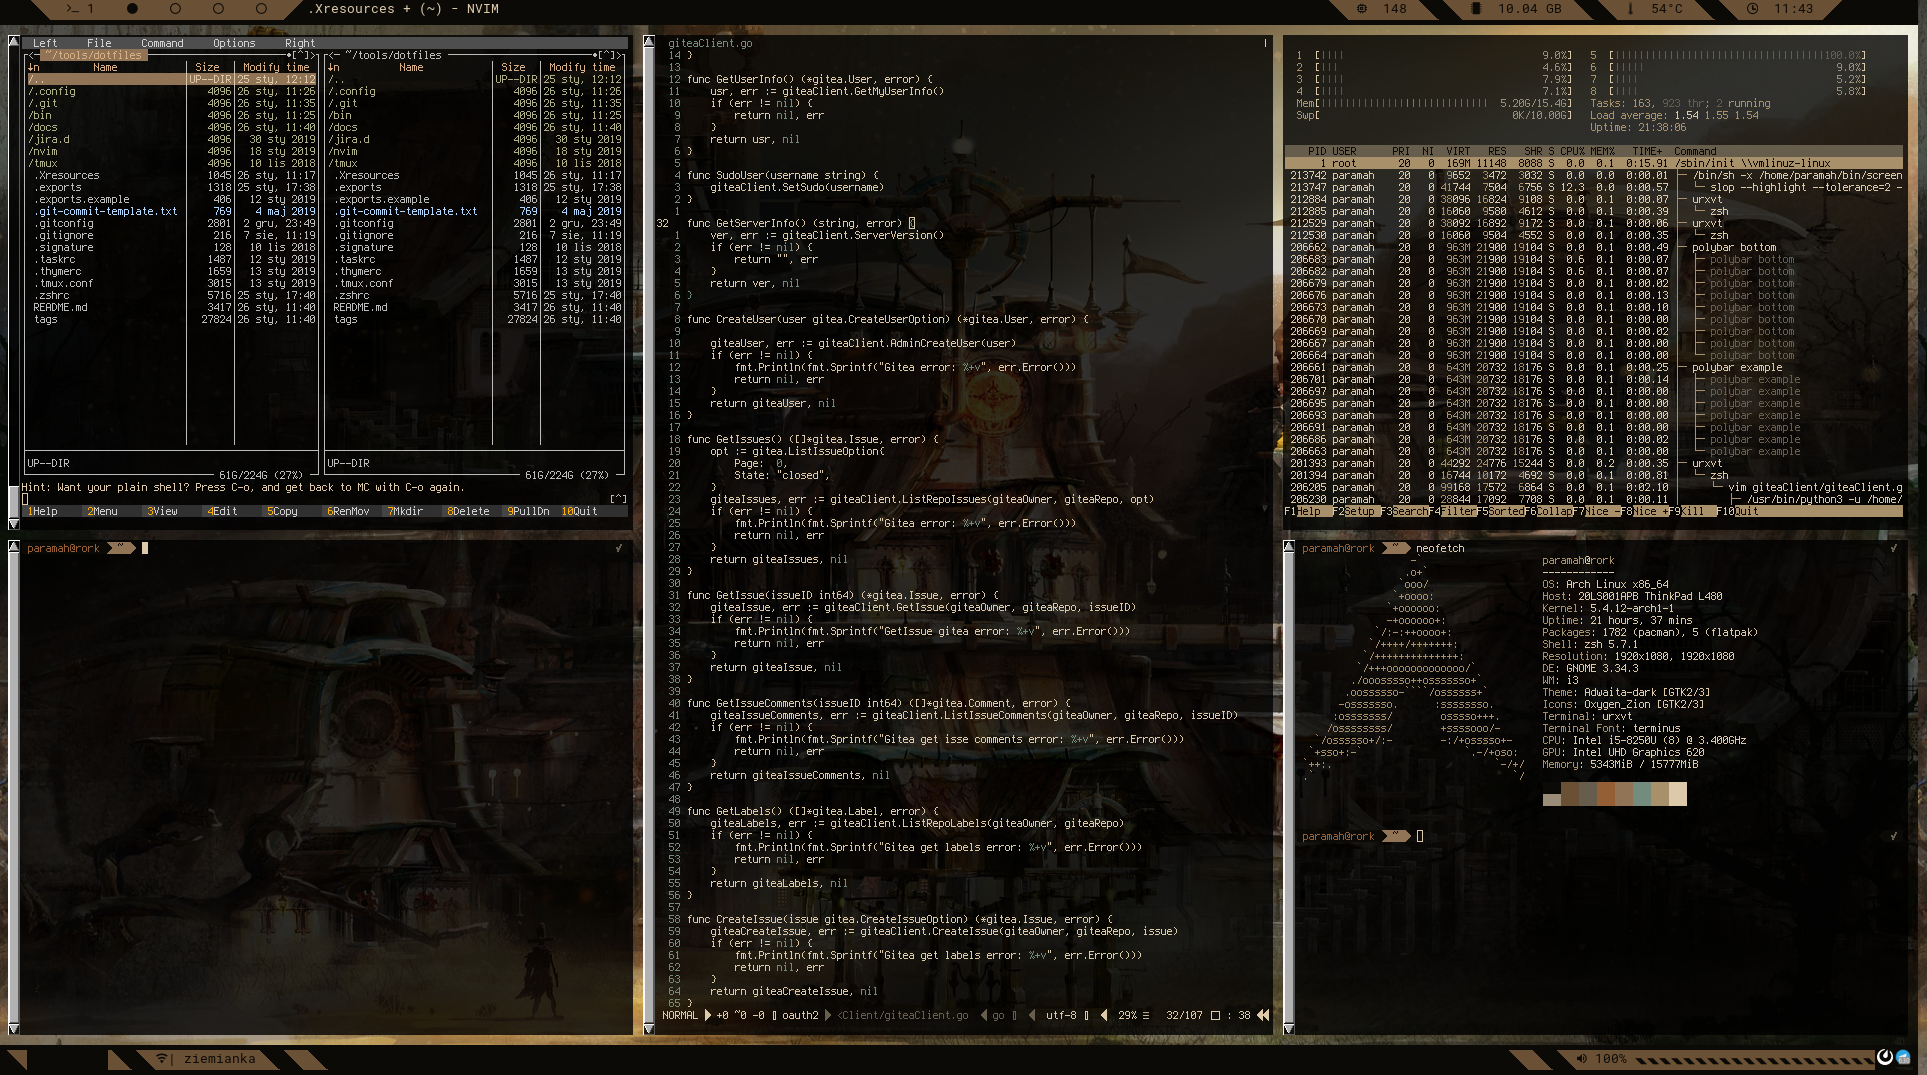This screenshot has width=1927, height=1075.
Task: Click scroll-up arrow of Midnight Commander terminal
Action: tap(13, 41)
